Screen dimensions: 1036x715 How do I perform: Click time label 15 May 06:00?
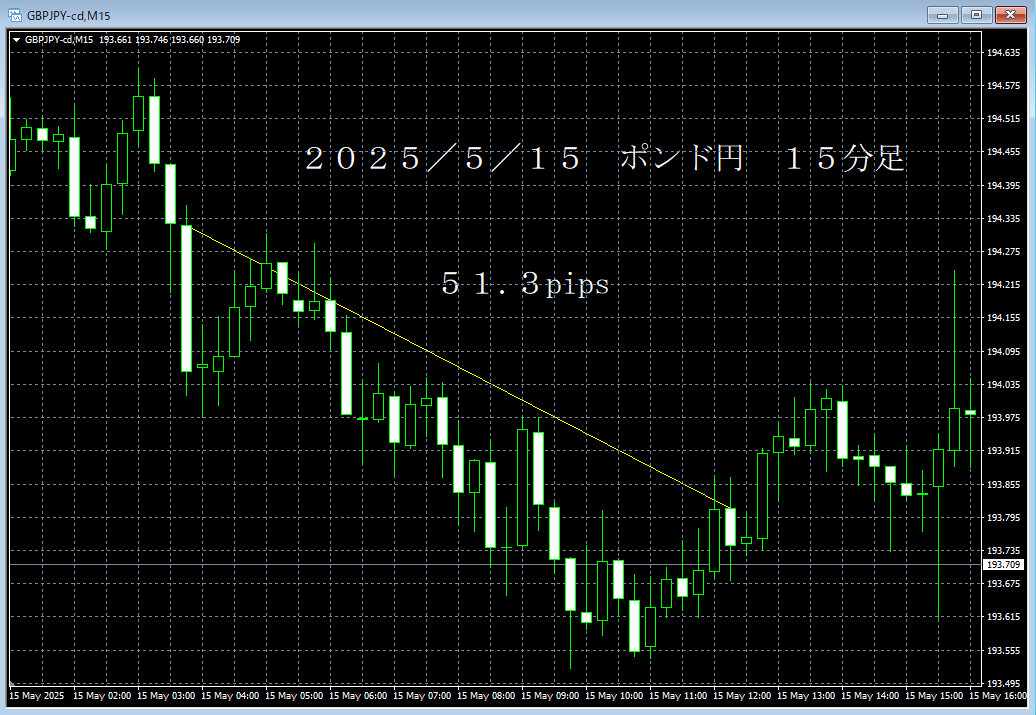358,695
